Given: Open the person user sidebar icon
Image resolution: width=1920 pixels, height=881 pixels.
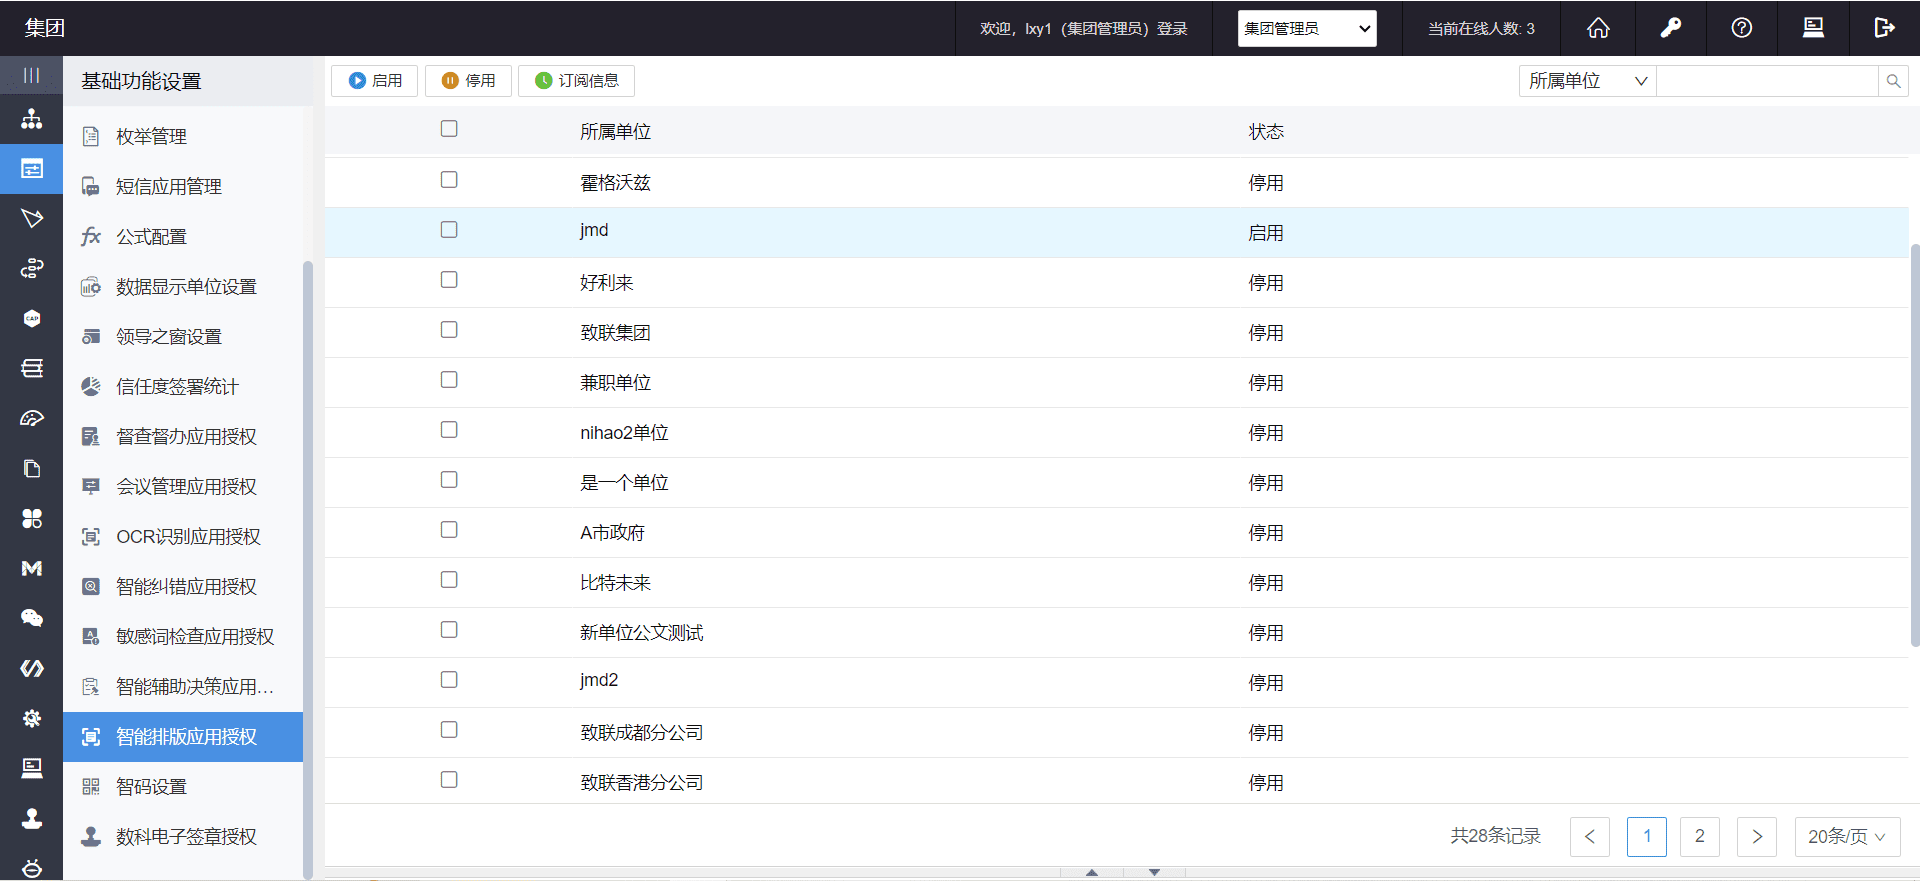Looking at the screenshot, I should 32,818.
